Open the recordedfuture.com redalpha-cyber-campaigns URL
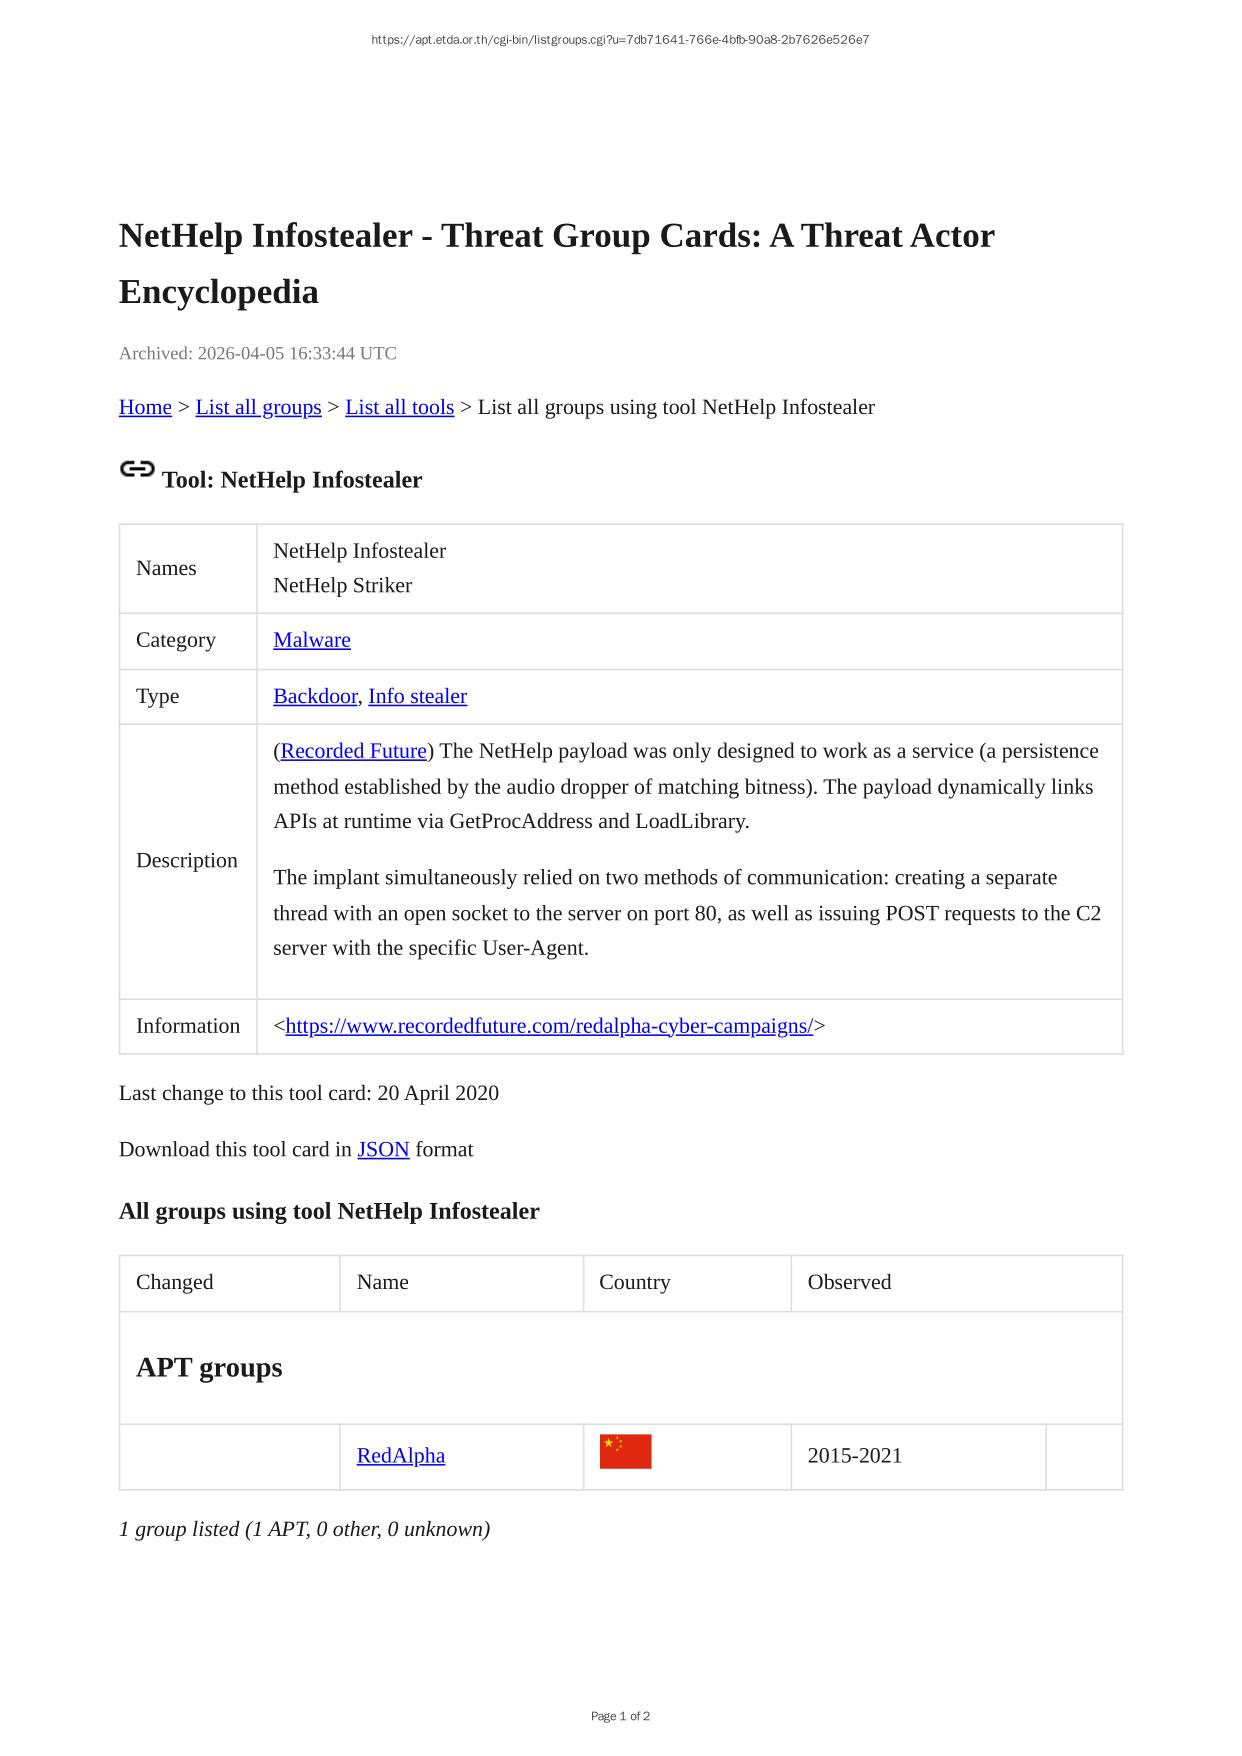The width and height of the screenshot is (1242, 1756). point(549,1026)
